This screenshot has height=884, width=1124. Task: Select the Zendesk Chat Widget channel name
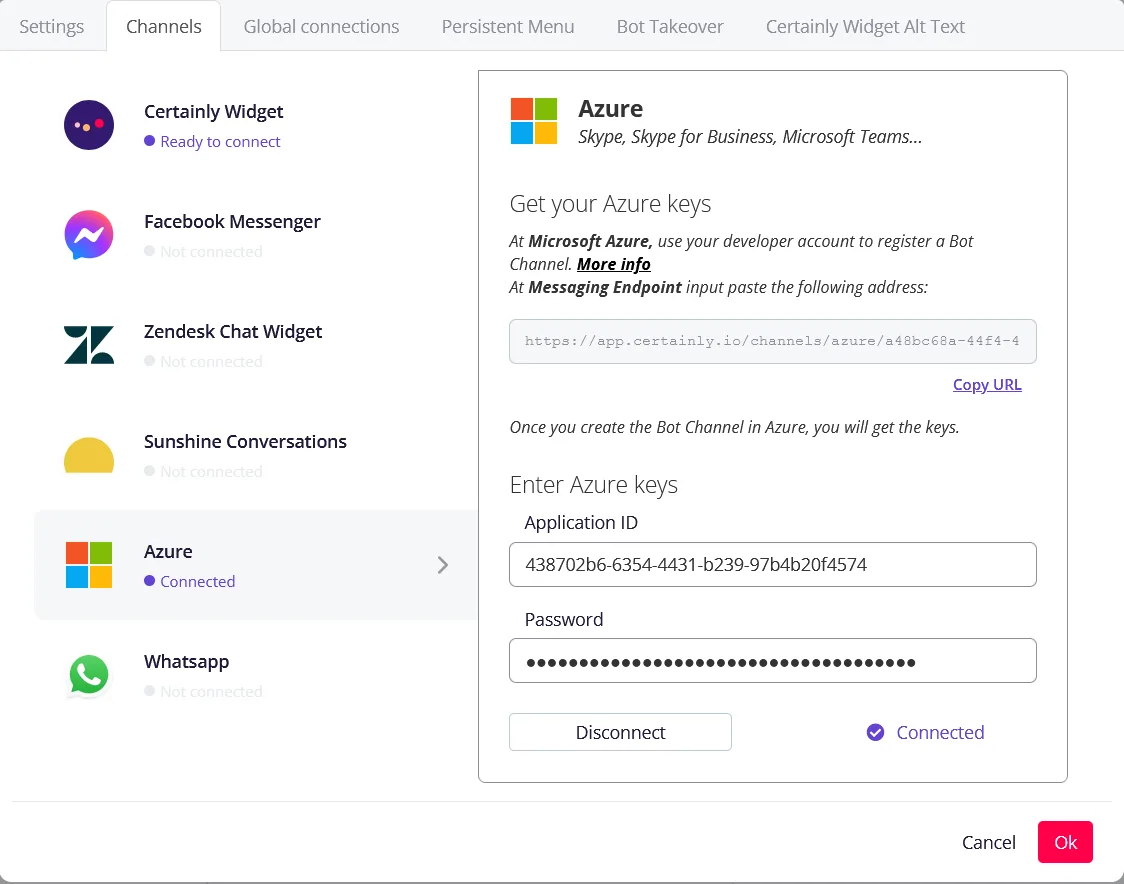pos(233,332)
